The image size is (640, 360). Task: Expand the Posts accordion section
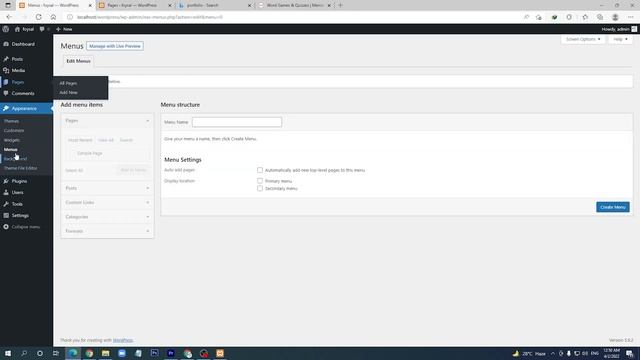tap(107, 188)
